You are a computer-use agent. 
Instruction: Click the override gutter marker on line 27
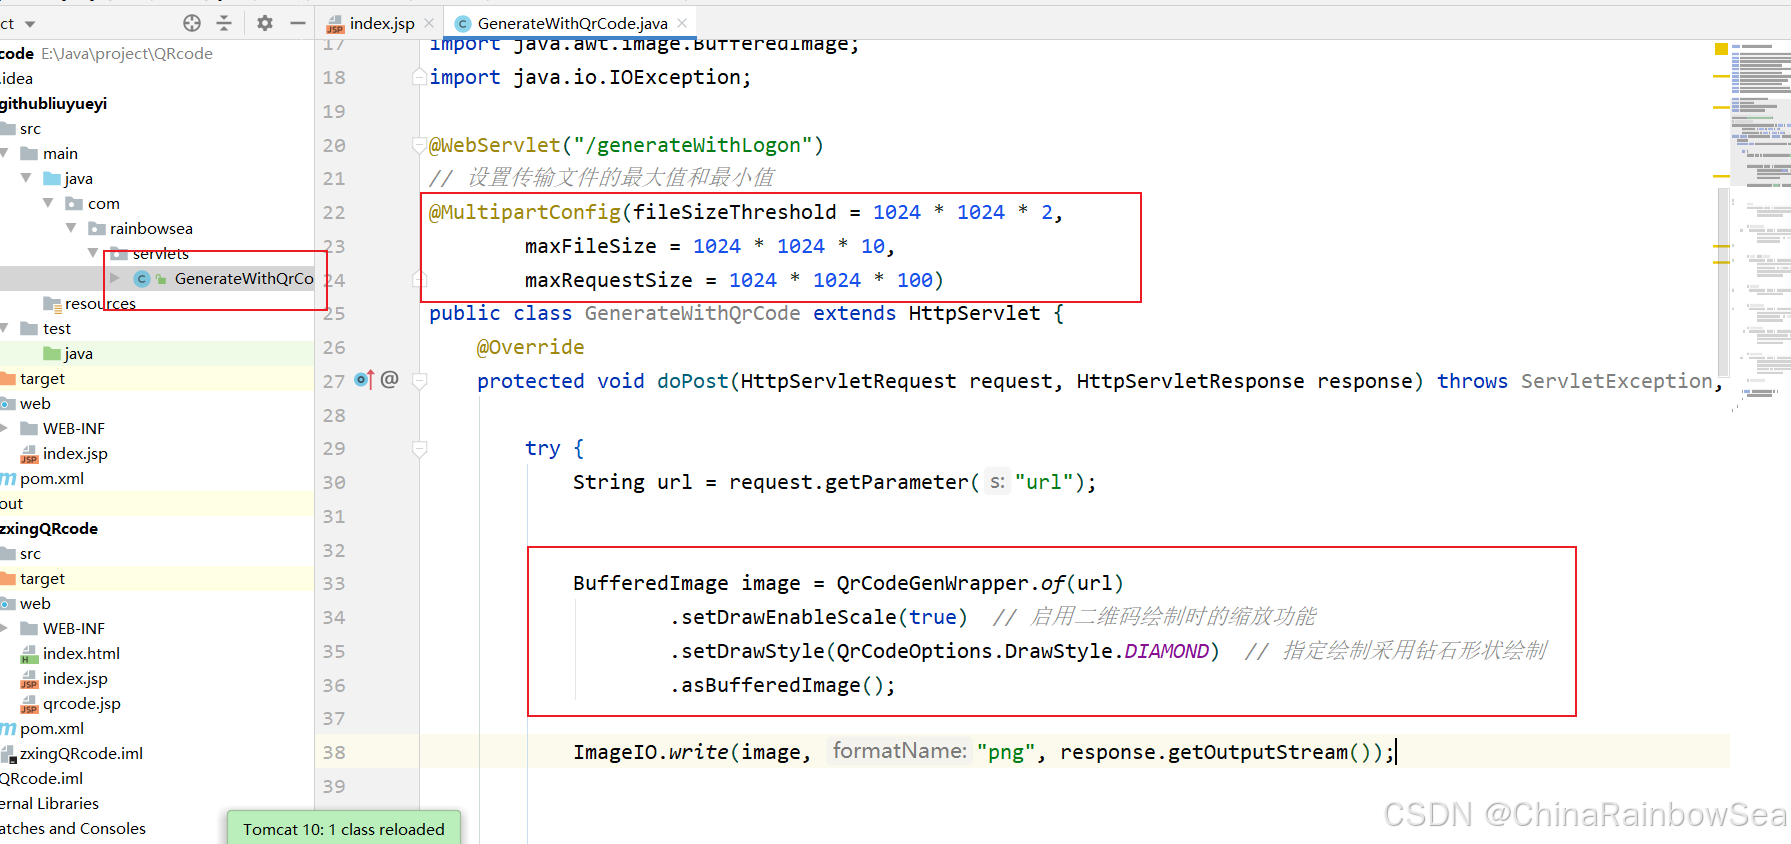coord(364,380)
